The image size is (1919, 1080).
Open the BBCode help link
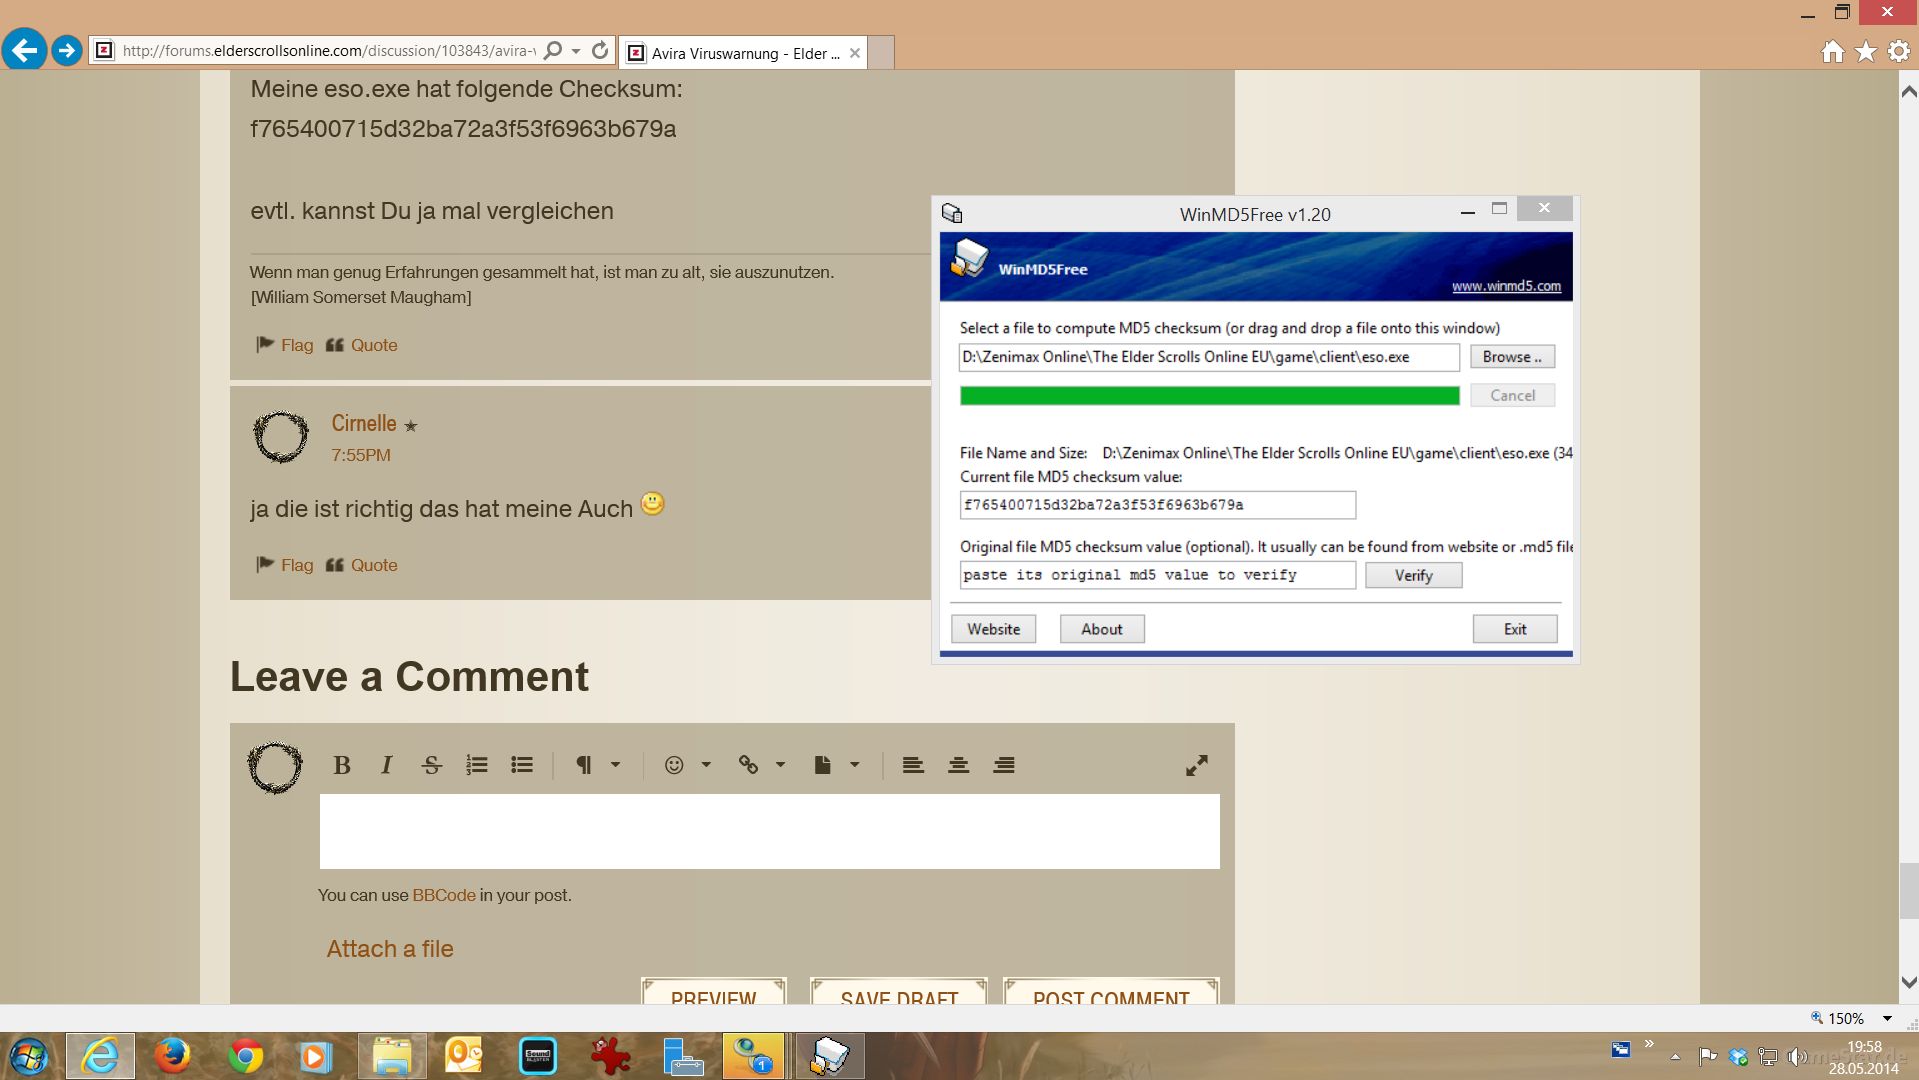click(444, 895)
